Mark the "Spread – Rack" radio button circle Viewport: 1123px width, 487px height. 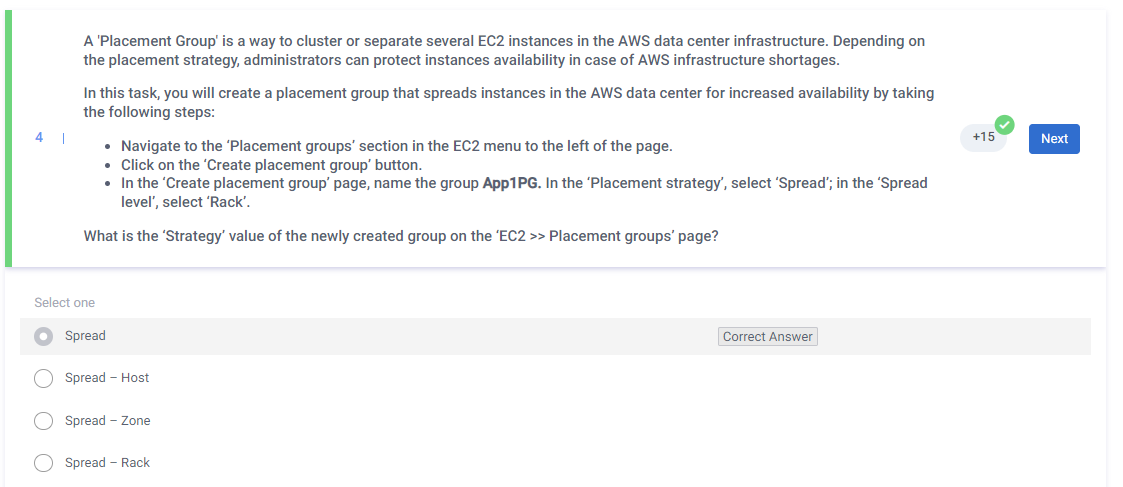click(x=43, y=463)
